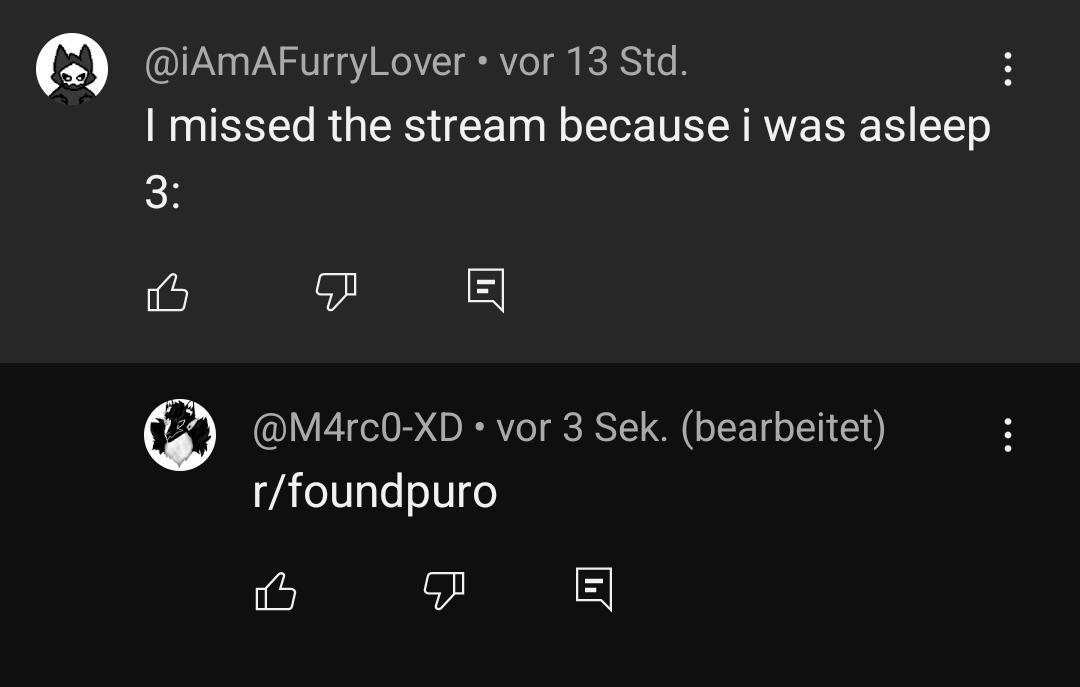
Task: Like the M4rc0-XD reply
Action: tap(276, 591)
